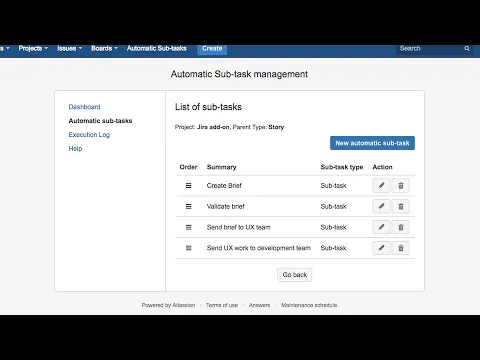The height and width of the screenshot is (360, 480).
Task: Click the Action column header
Action: click(382, 167)
